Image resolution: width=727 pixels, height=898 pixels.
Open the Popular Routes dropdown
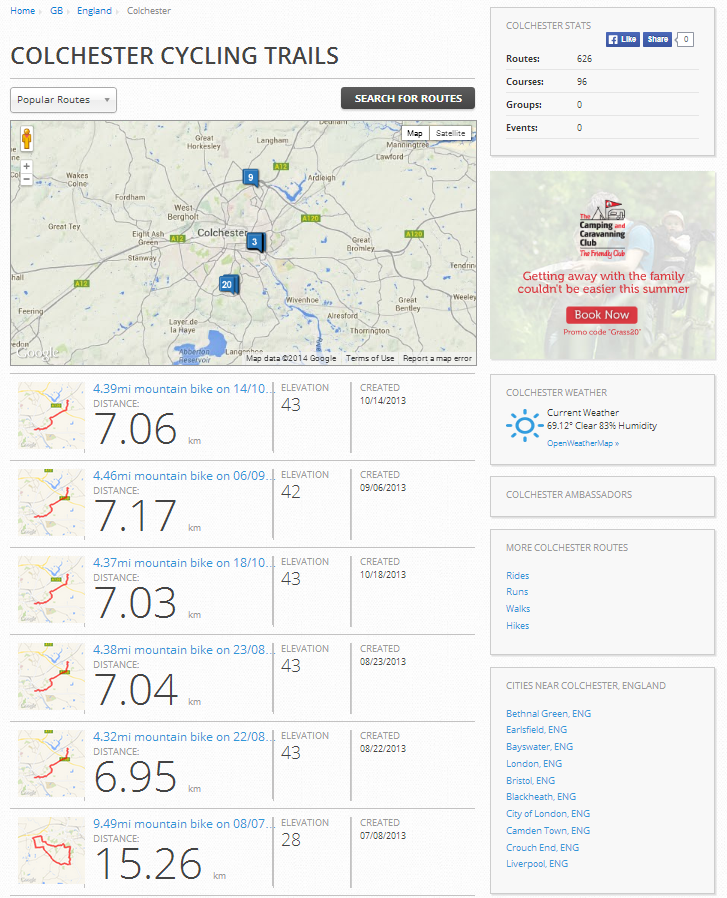point(64,100)
